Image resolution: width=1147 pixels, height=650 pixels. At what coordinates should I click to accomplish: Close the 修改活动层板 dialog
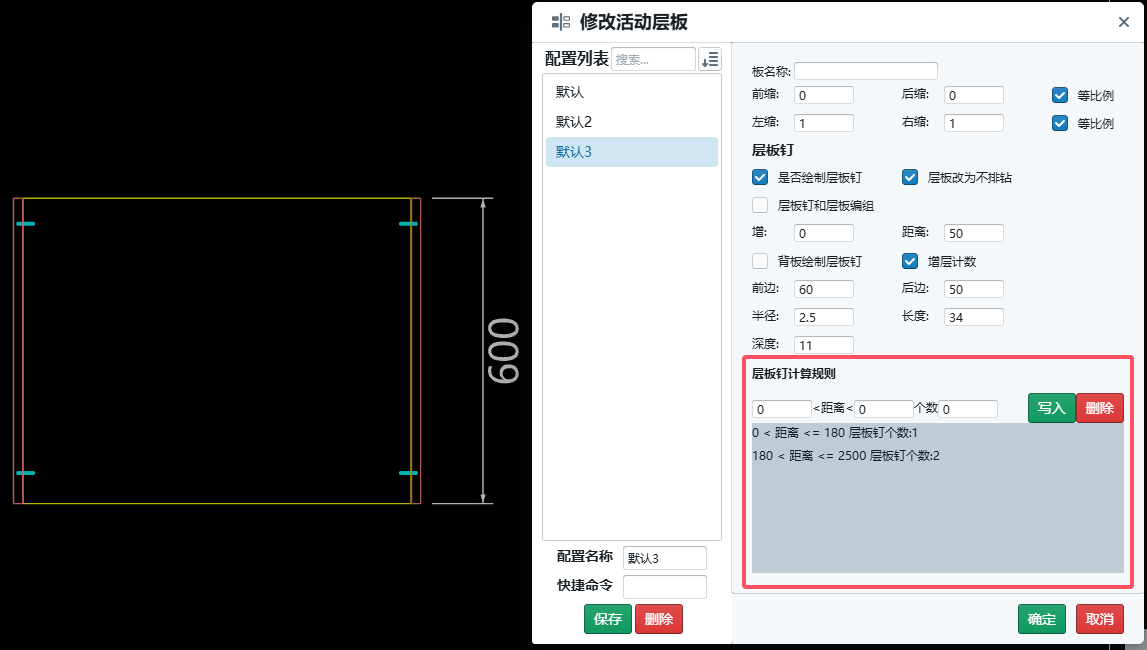tap(1124, 22)
